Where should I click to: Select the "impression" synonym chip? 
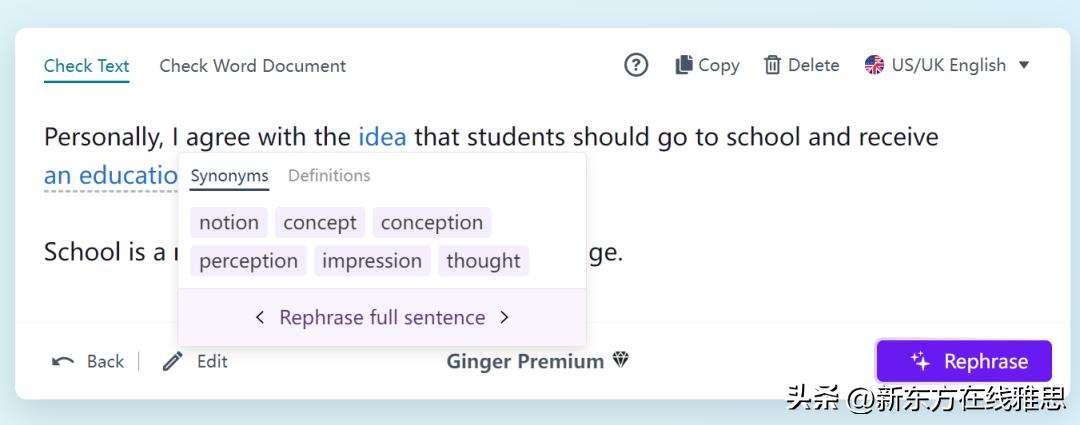[372, 260]
